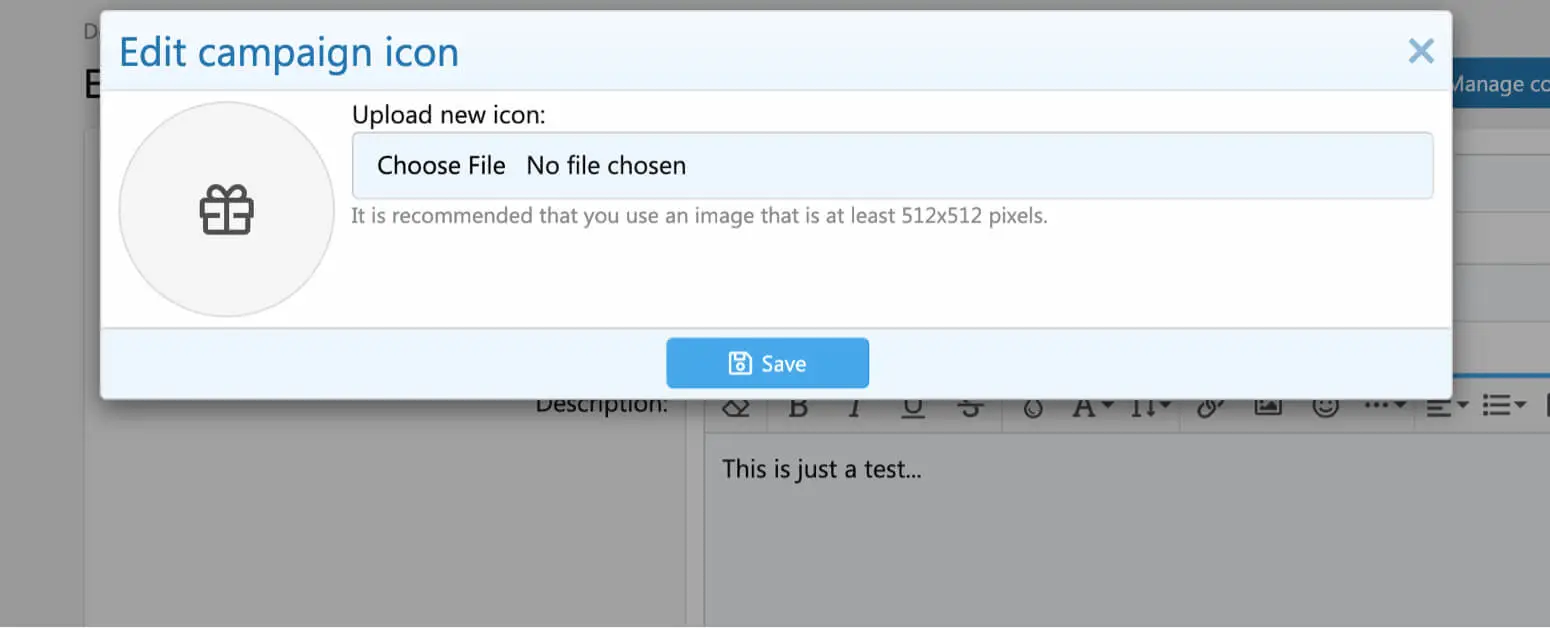Click the gift icon preview circle
This screenshot has height=628, width=1550.
[x=227, y=210]
